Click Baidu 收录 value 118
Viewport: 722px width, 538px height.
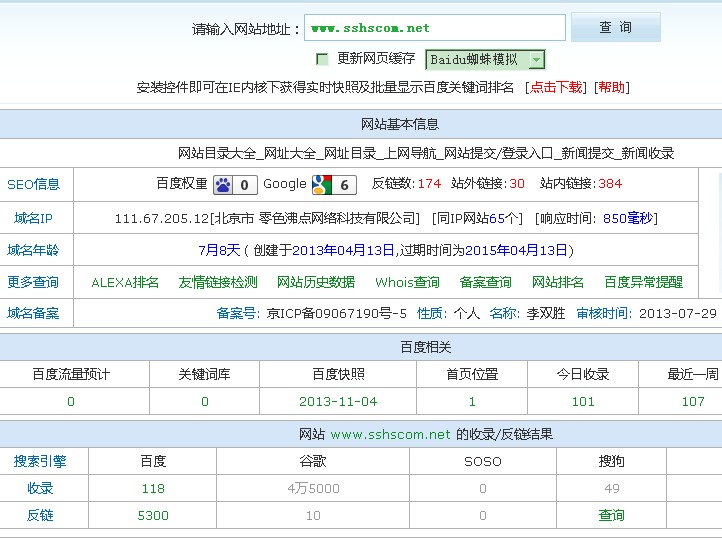click(x=153, y=488)
